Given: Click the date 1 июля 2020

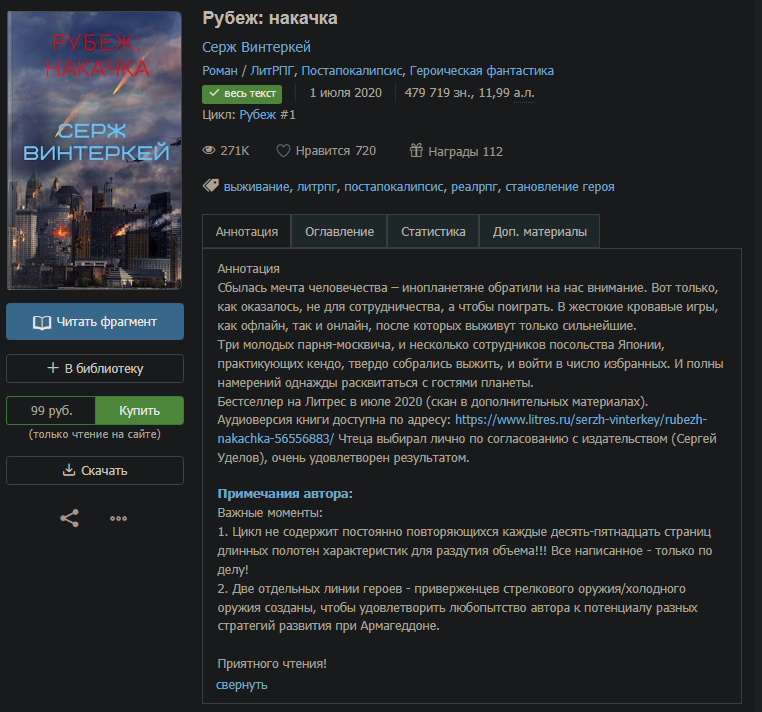Looking at the screenshot, I should click(x=346, y=93).
